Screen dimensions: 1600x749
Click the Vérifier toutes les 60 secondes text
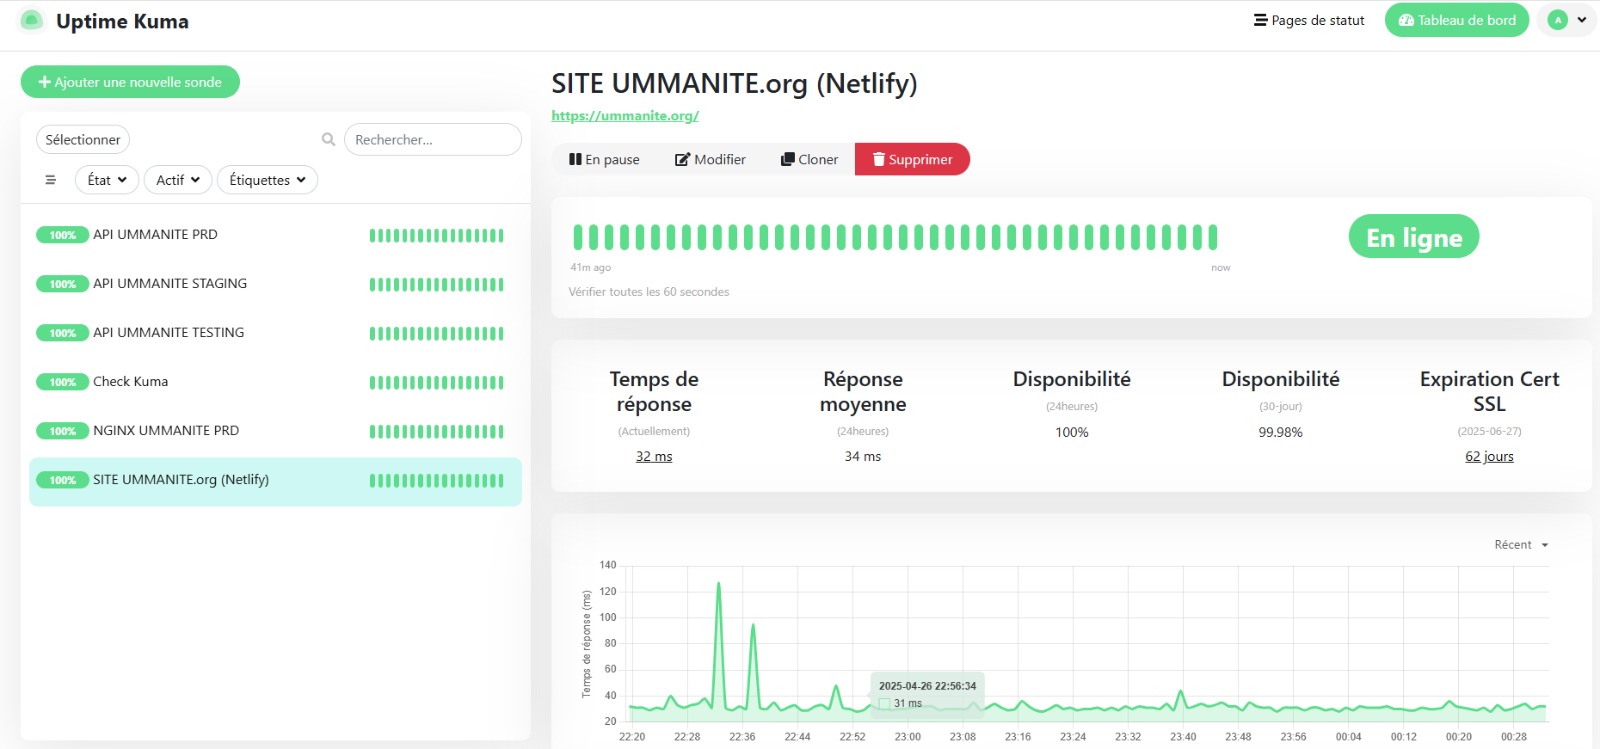tap(649, 292)
